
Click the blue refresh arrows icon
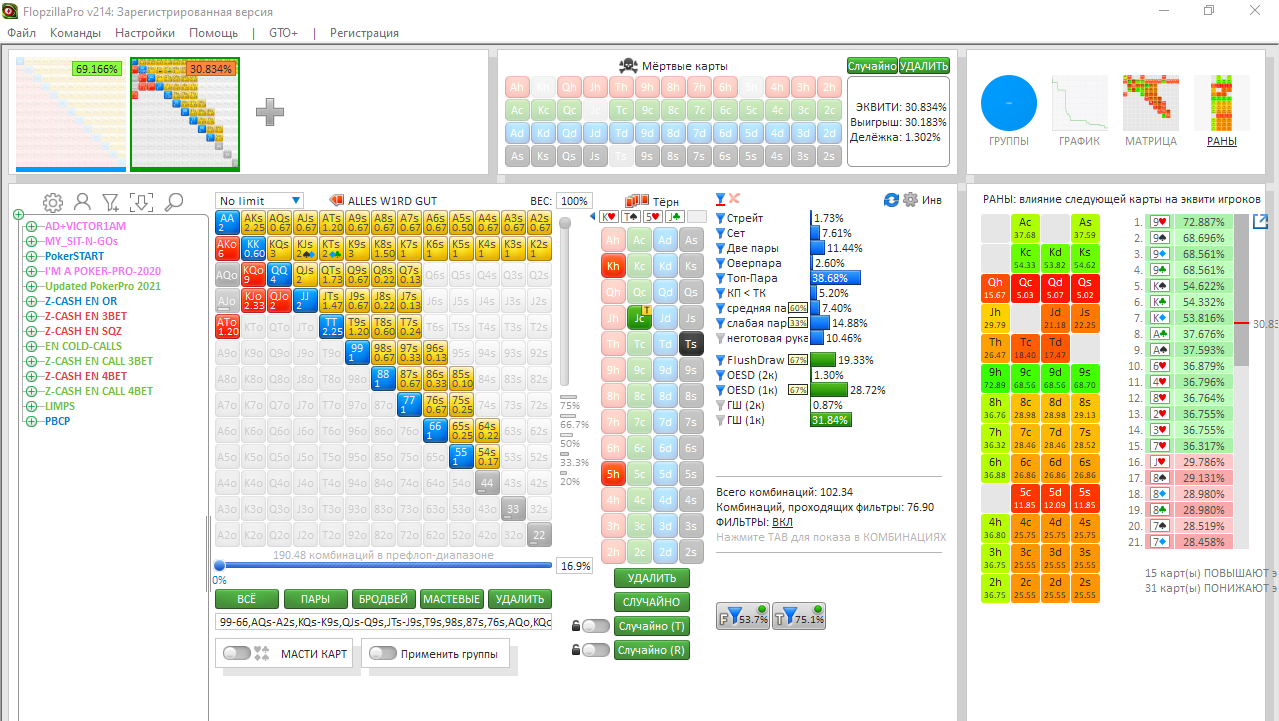click(x=891, y=200)
